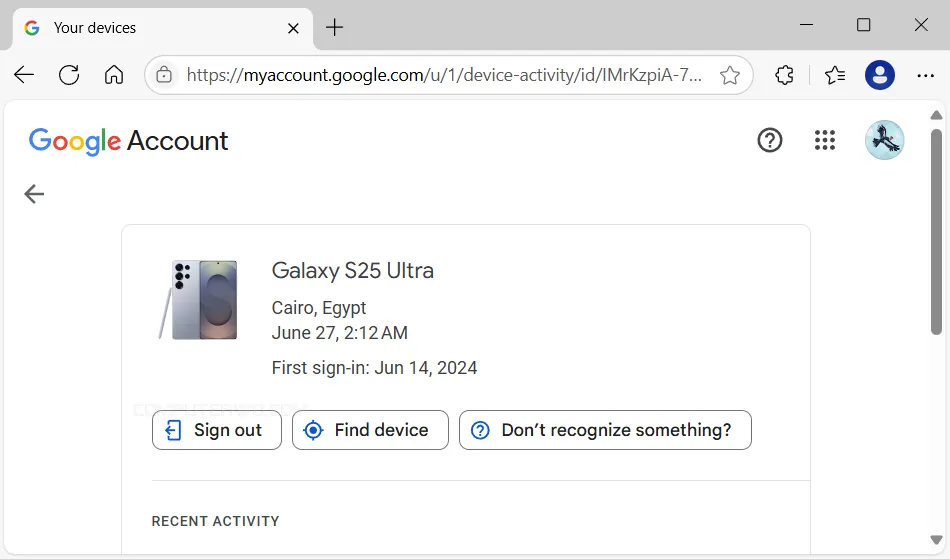Open browser settings and more menu
Screen dimensions: 950x559
[925, 75]
